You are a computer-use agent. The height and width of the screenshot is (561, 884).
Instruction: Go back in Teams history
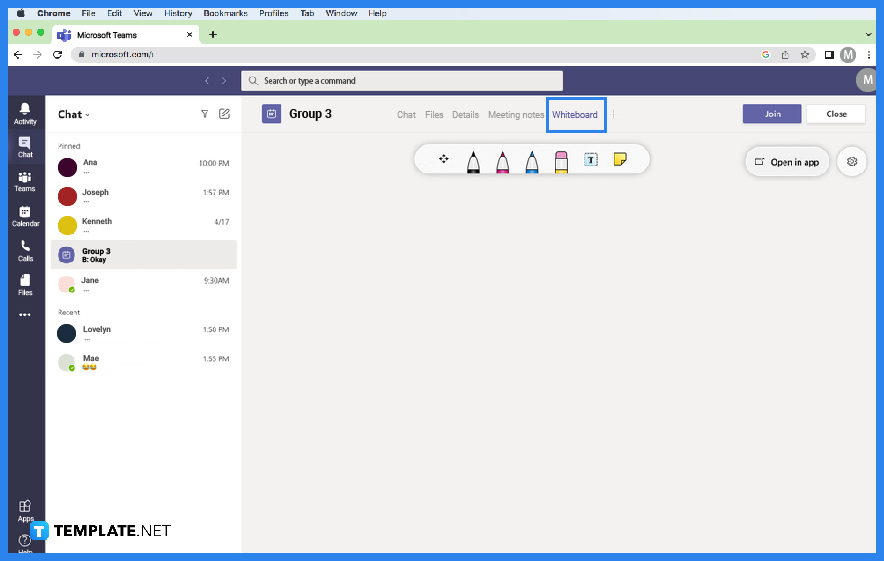tap(207, 81)
